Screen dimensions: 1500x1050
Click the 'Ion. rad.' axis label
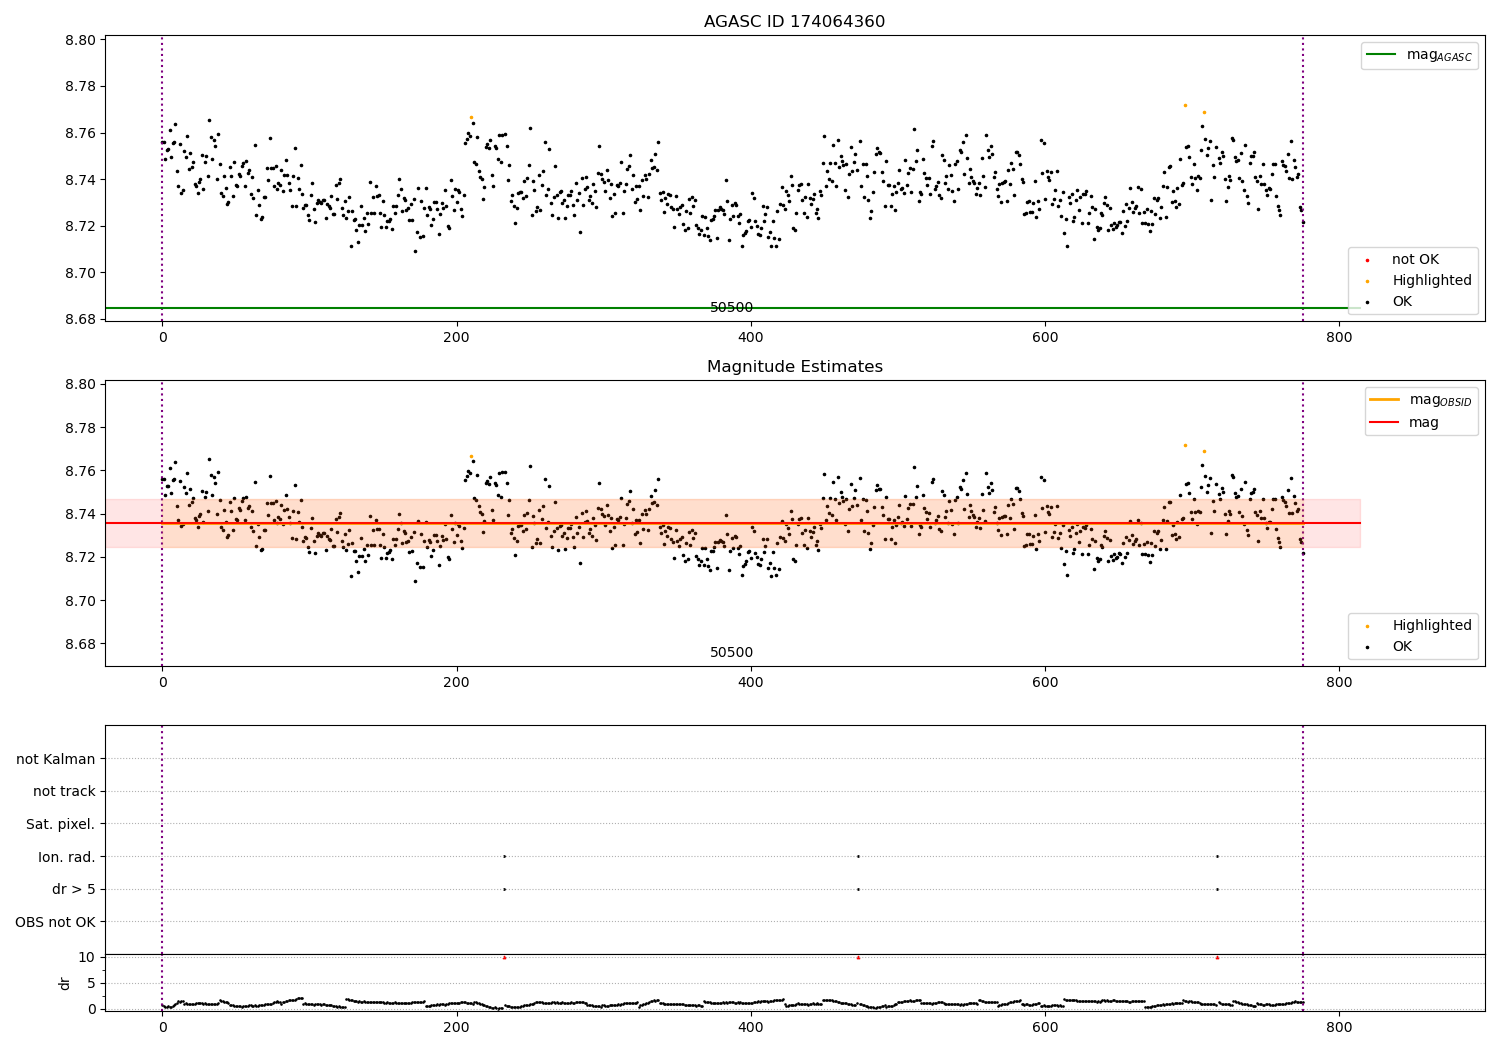(x=67, y=857)
